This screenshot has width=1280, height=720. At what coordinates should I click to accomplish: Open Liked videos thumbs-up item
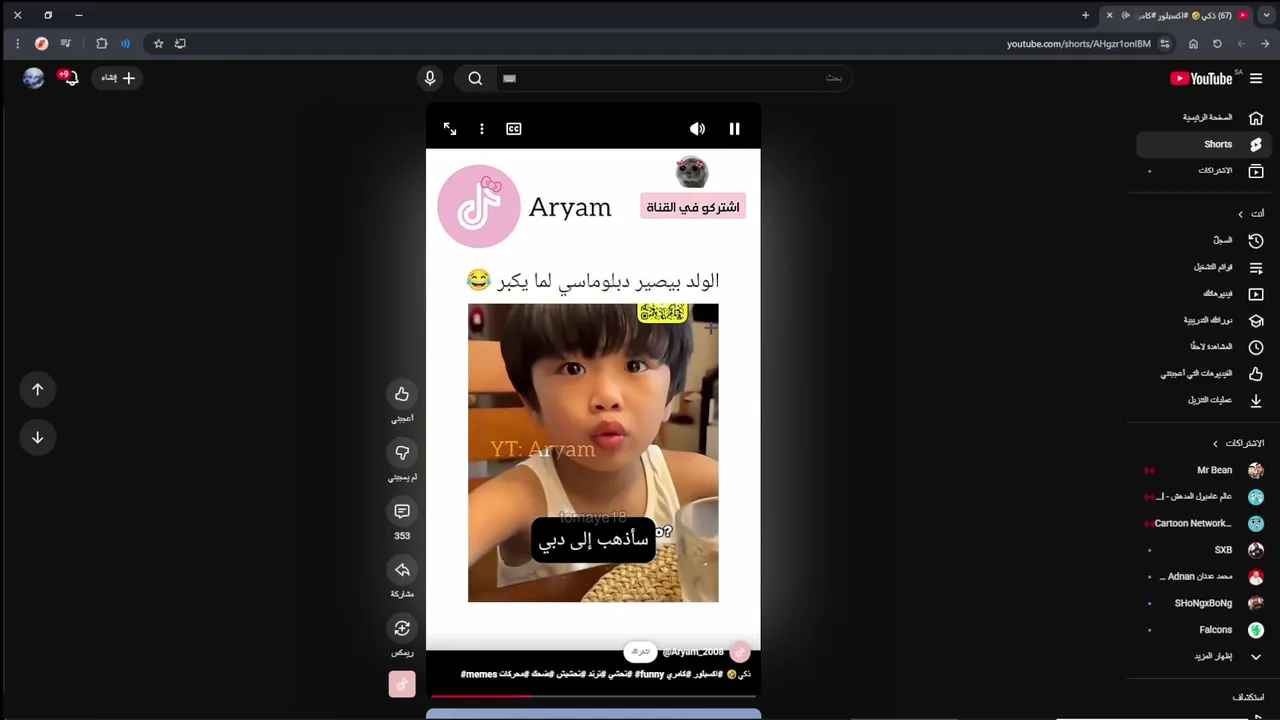1204,374
